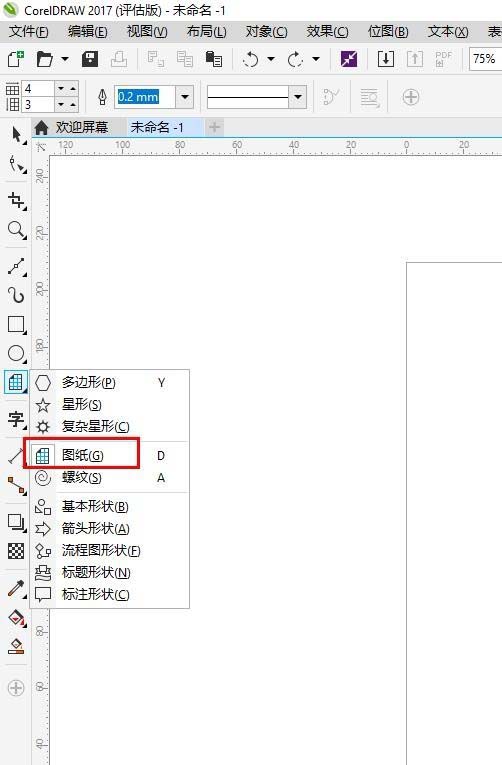Click the 75% zoom level field
Screen dimensions: 502x765
pyautogui.click(x=485, y=59)
